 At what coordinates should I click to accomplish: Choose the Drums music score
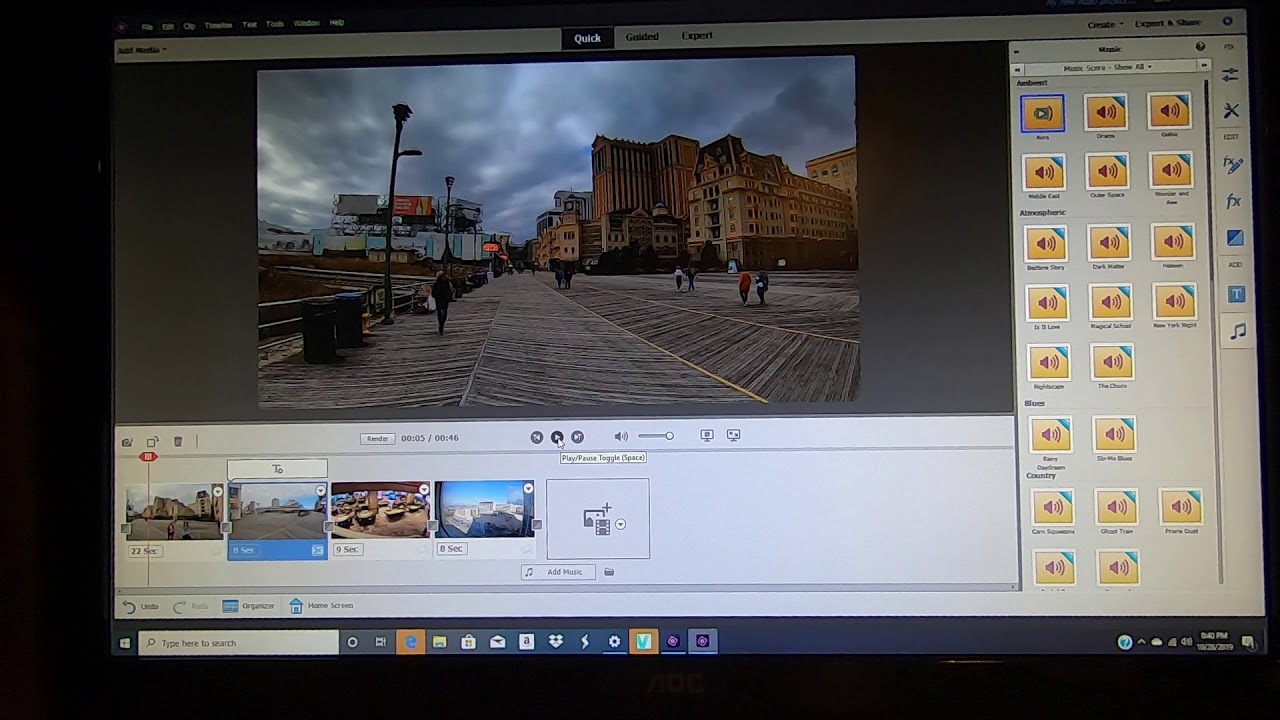(1106, 113)
